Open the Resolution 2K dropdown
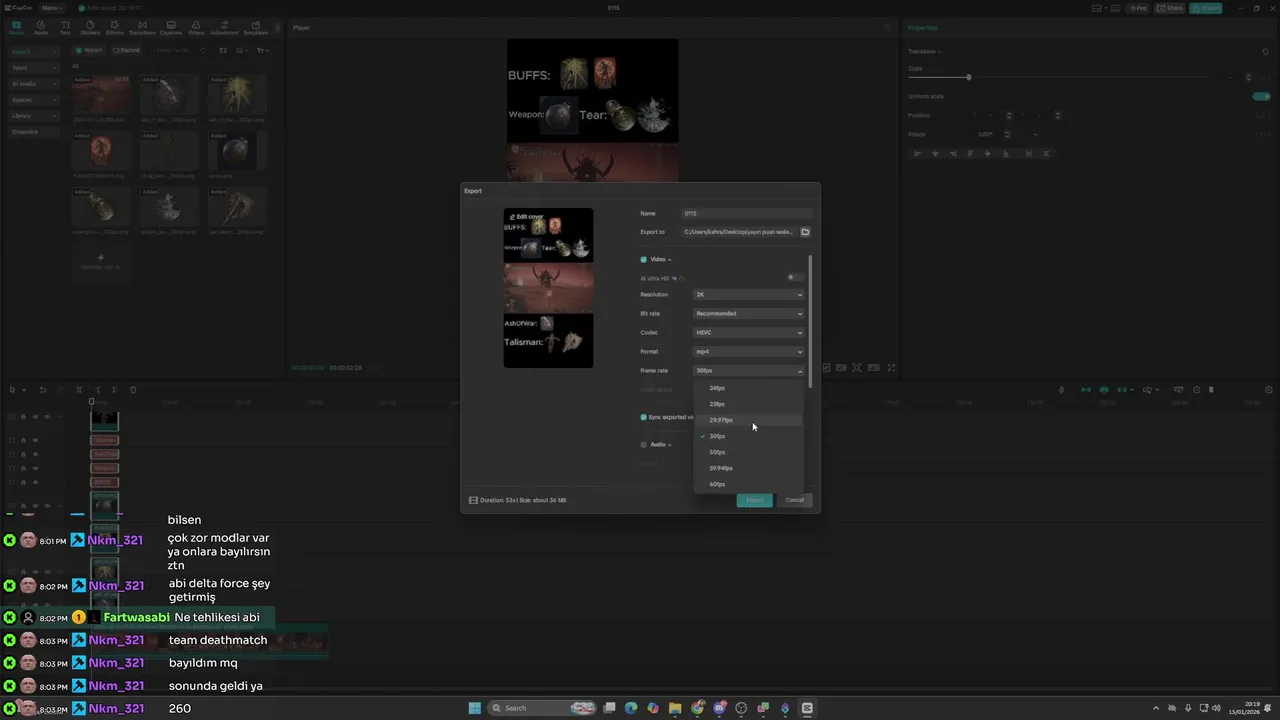1280x720 pixels. (749, 295)
